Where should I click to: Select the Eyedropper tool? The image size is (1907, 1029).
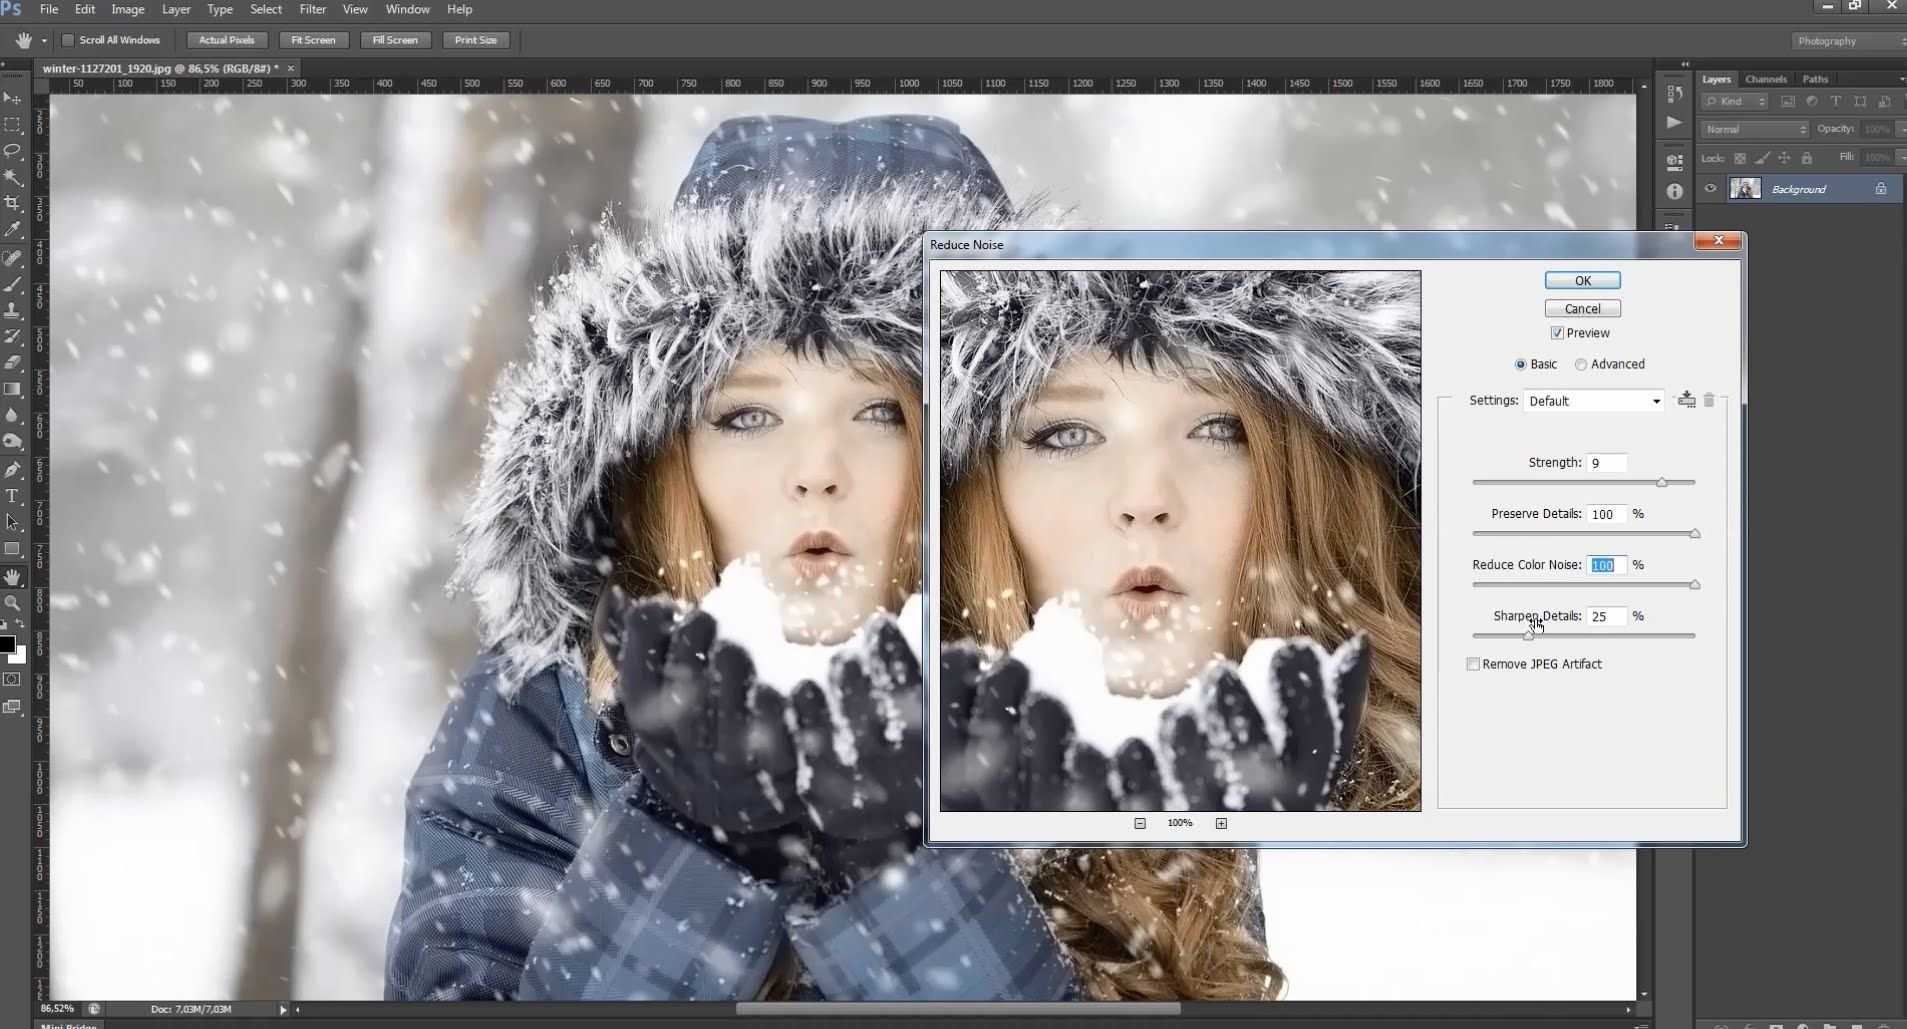coord(13,230)
